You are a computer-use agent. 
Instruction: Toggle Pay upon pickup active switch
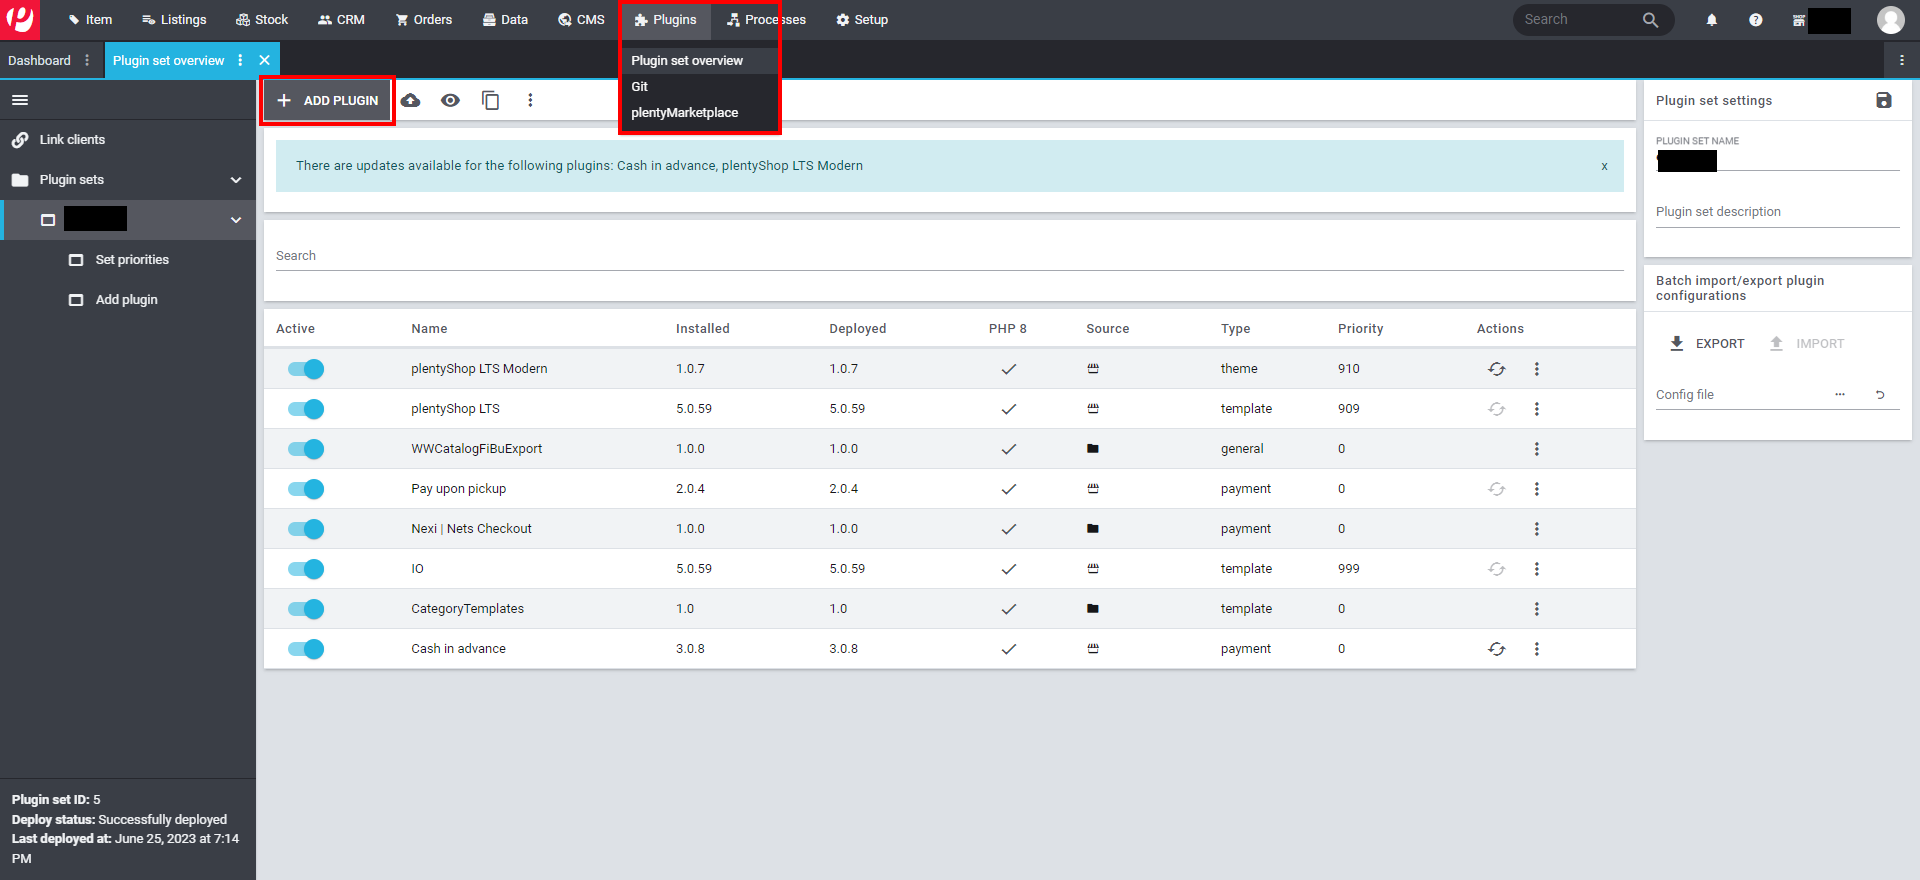click(x=306, y=489)
